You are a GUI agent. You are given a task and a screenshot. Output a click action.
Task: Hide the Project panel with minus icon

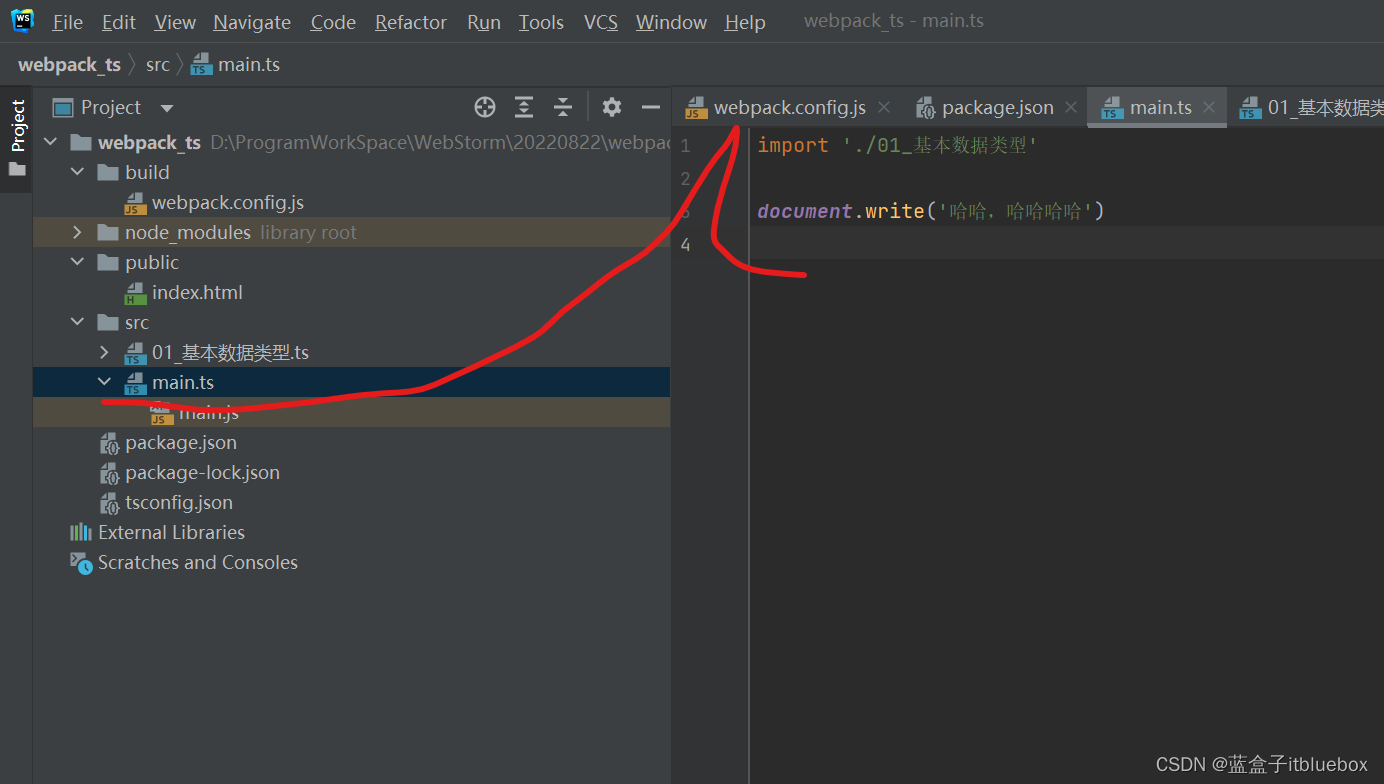coord(651,107)
